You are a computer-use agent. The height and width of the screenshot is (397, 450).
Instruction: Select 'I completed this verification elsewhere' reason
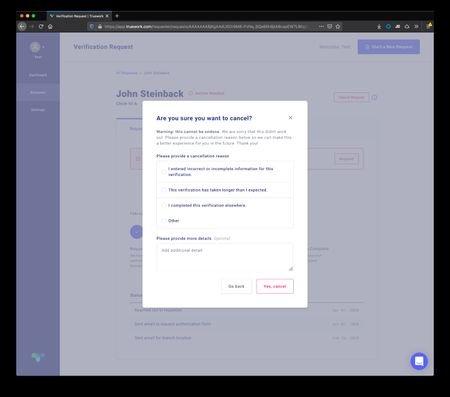click(x=225, y=205)
